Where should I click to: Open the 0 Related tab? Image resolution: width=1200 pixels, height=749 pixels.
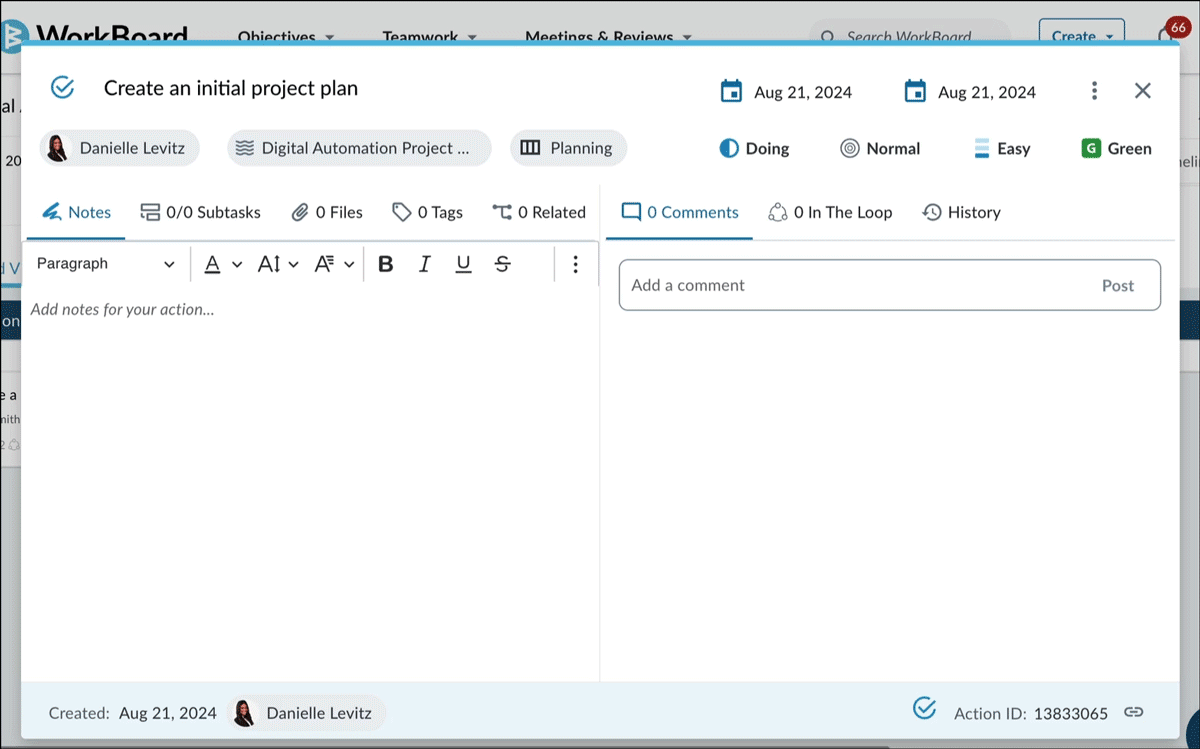[538, 212]
